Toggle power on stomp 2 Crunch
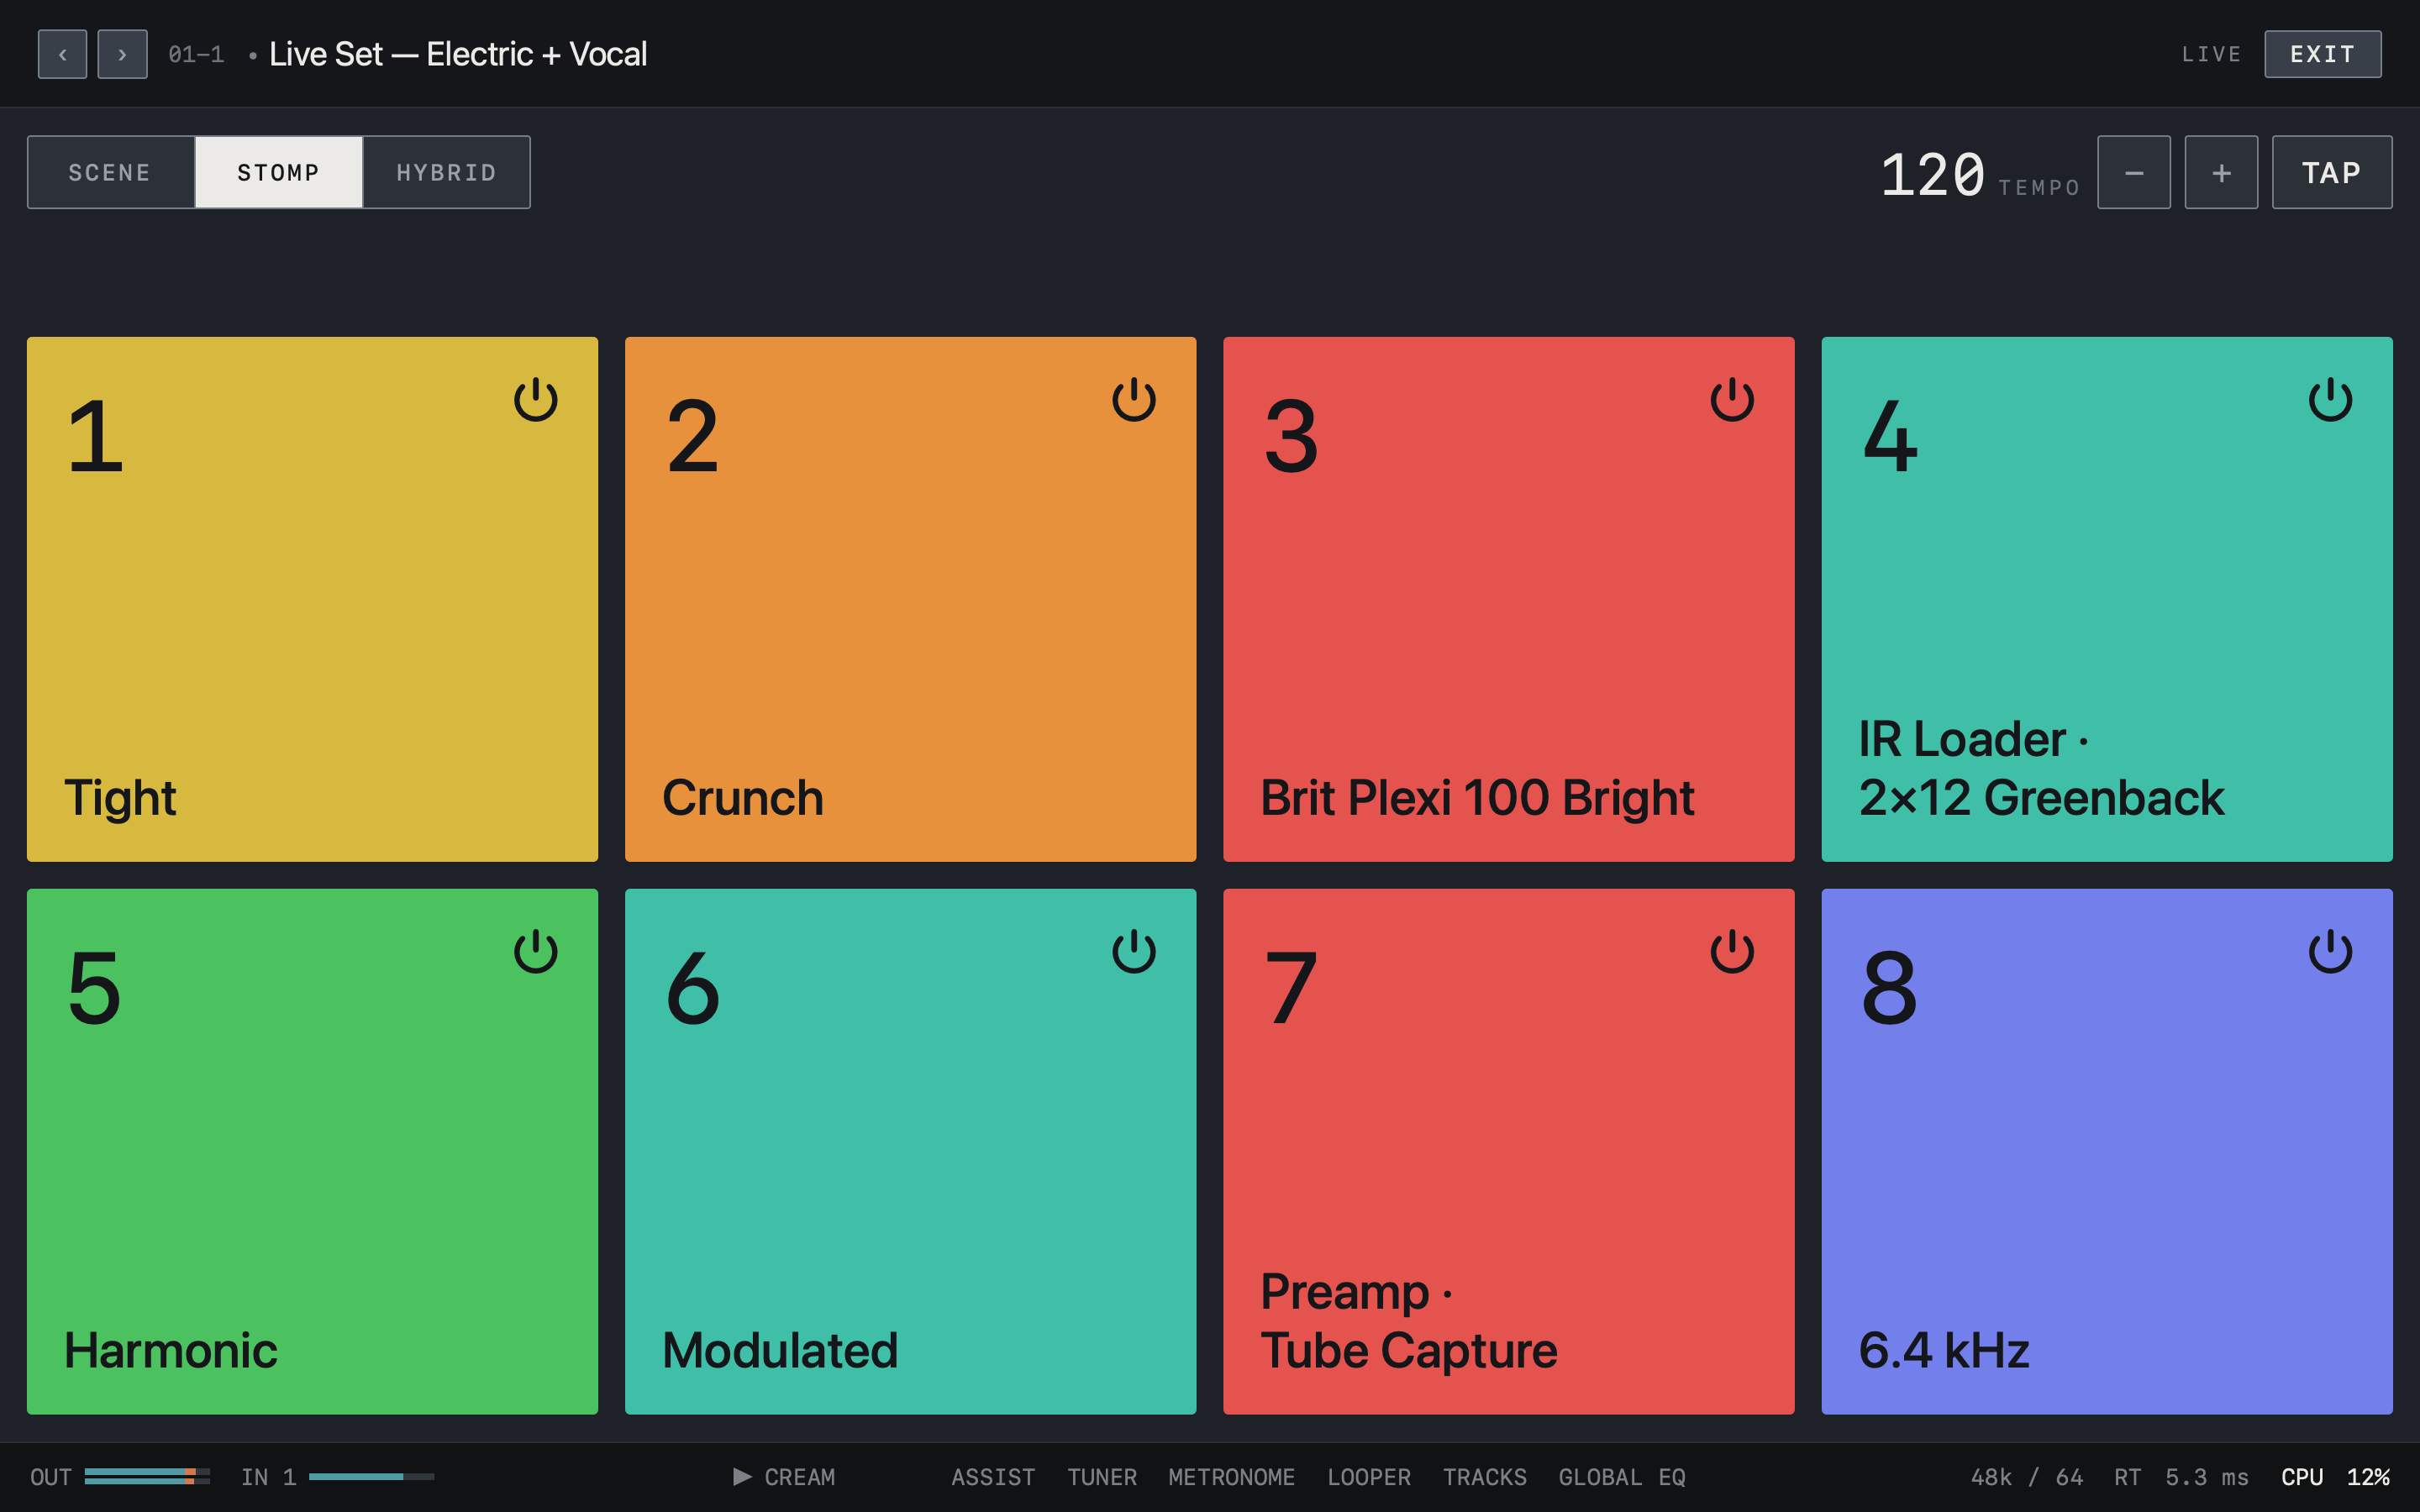The width and height of the screenshot is (2420, 1512). pos(1133,400)
